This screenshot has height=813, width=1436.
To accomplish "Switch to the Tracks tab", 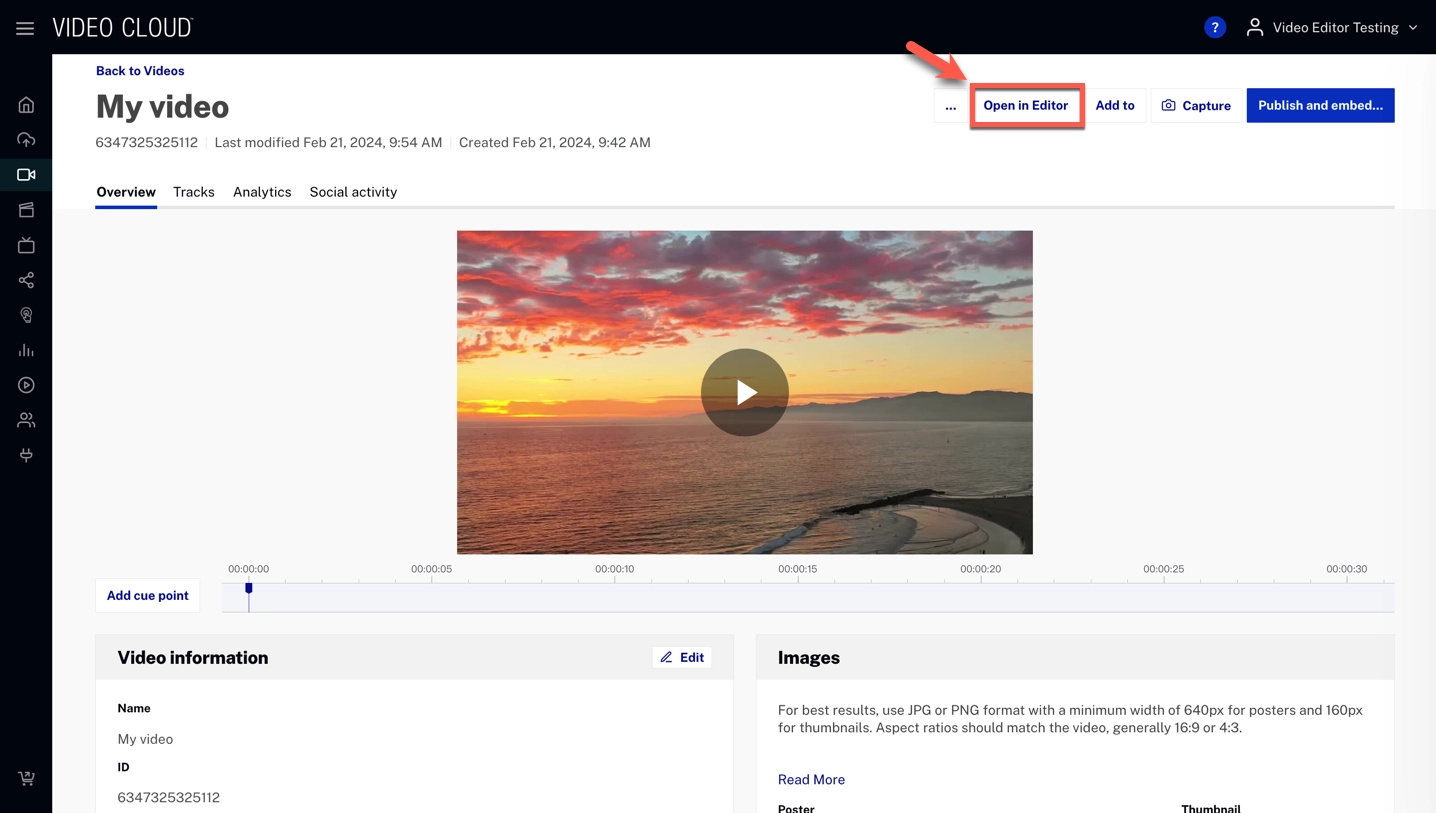I will tap(193, 192).
